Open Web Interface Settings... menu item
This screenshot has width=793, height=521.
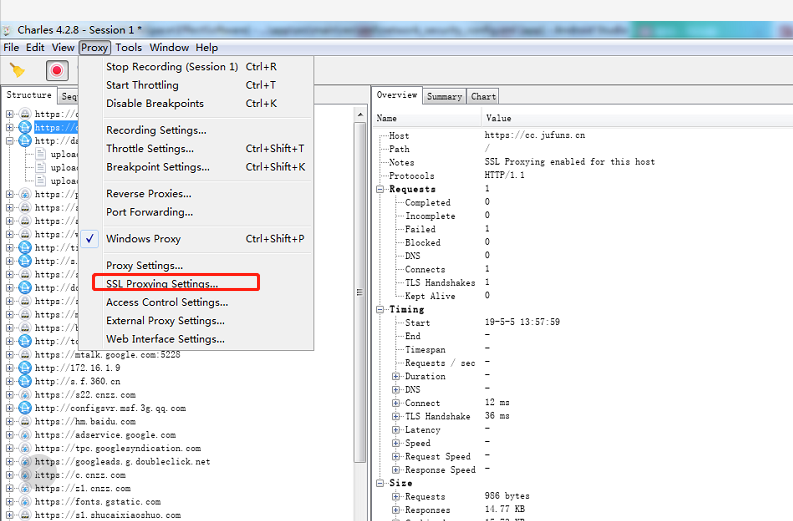click(196, 339)
